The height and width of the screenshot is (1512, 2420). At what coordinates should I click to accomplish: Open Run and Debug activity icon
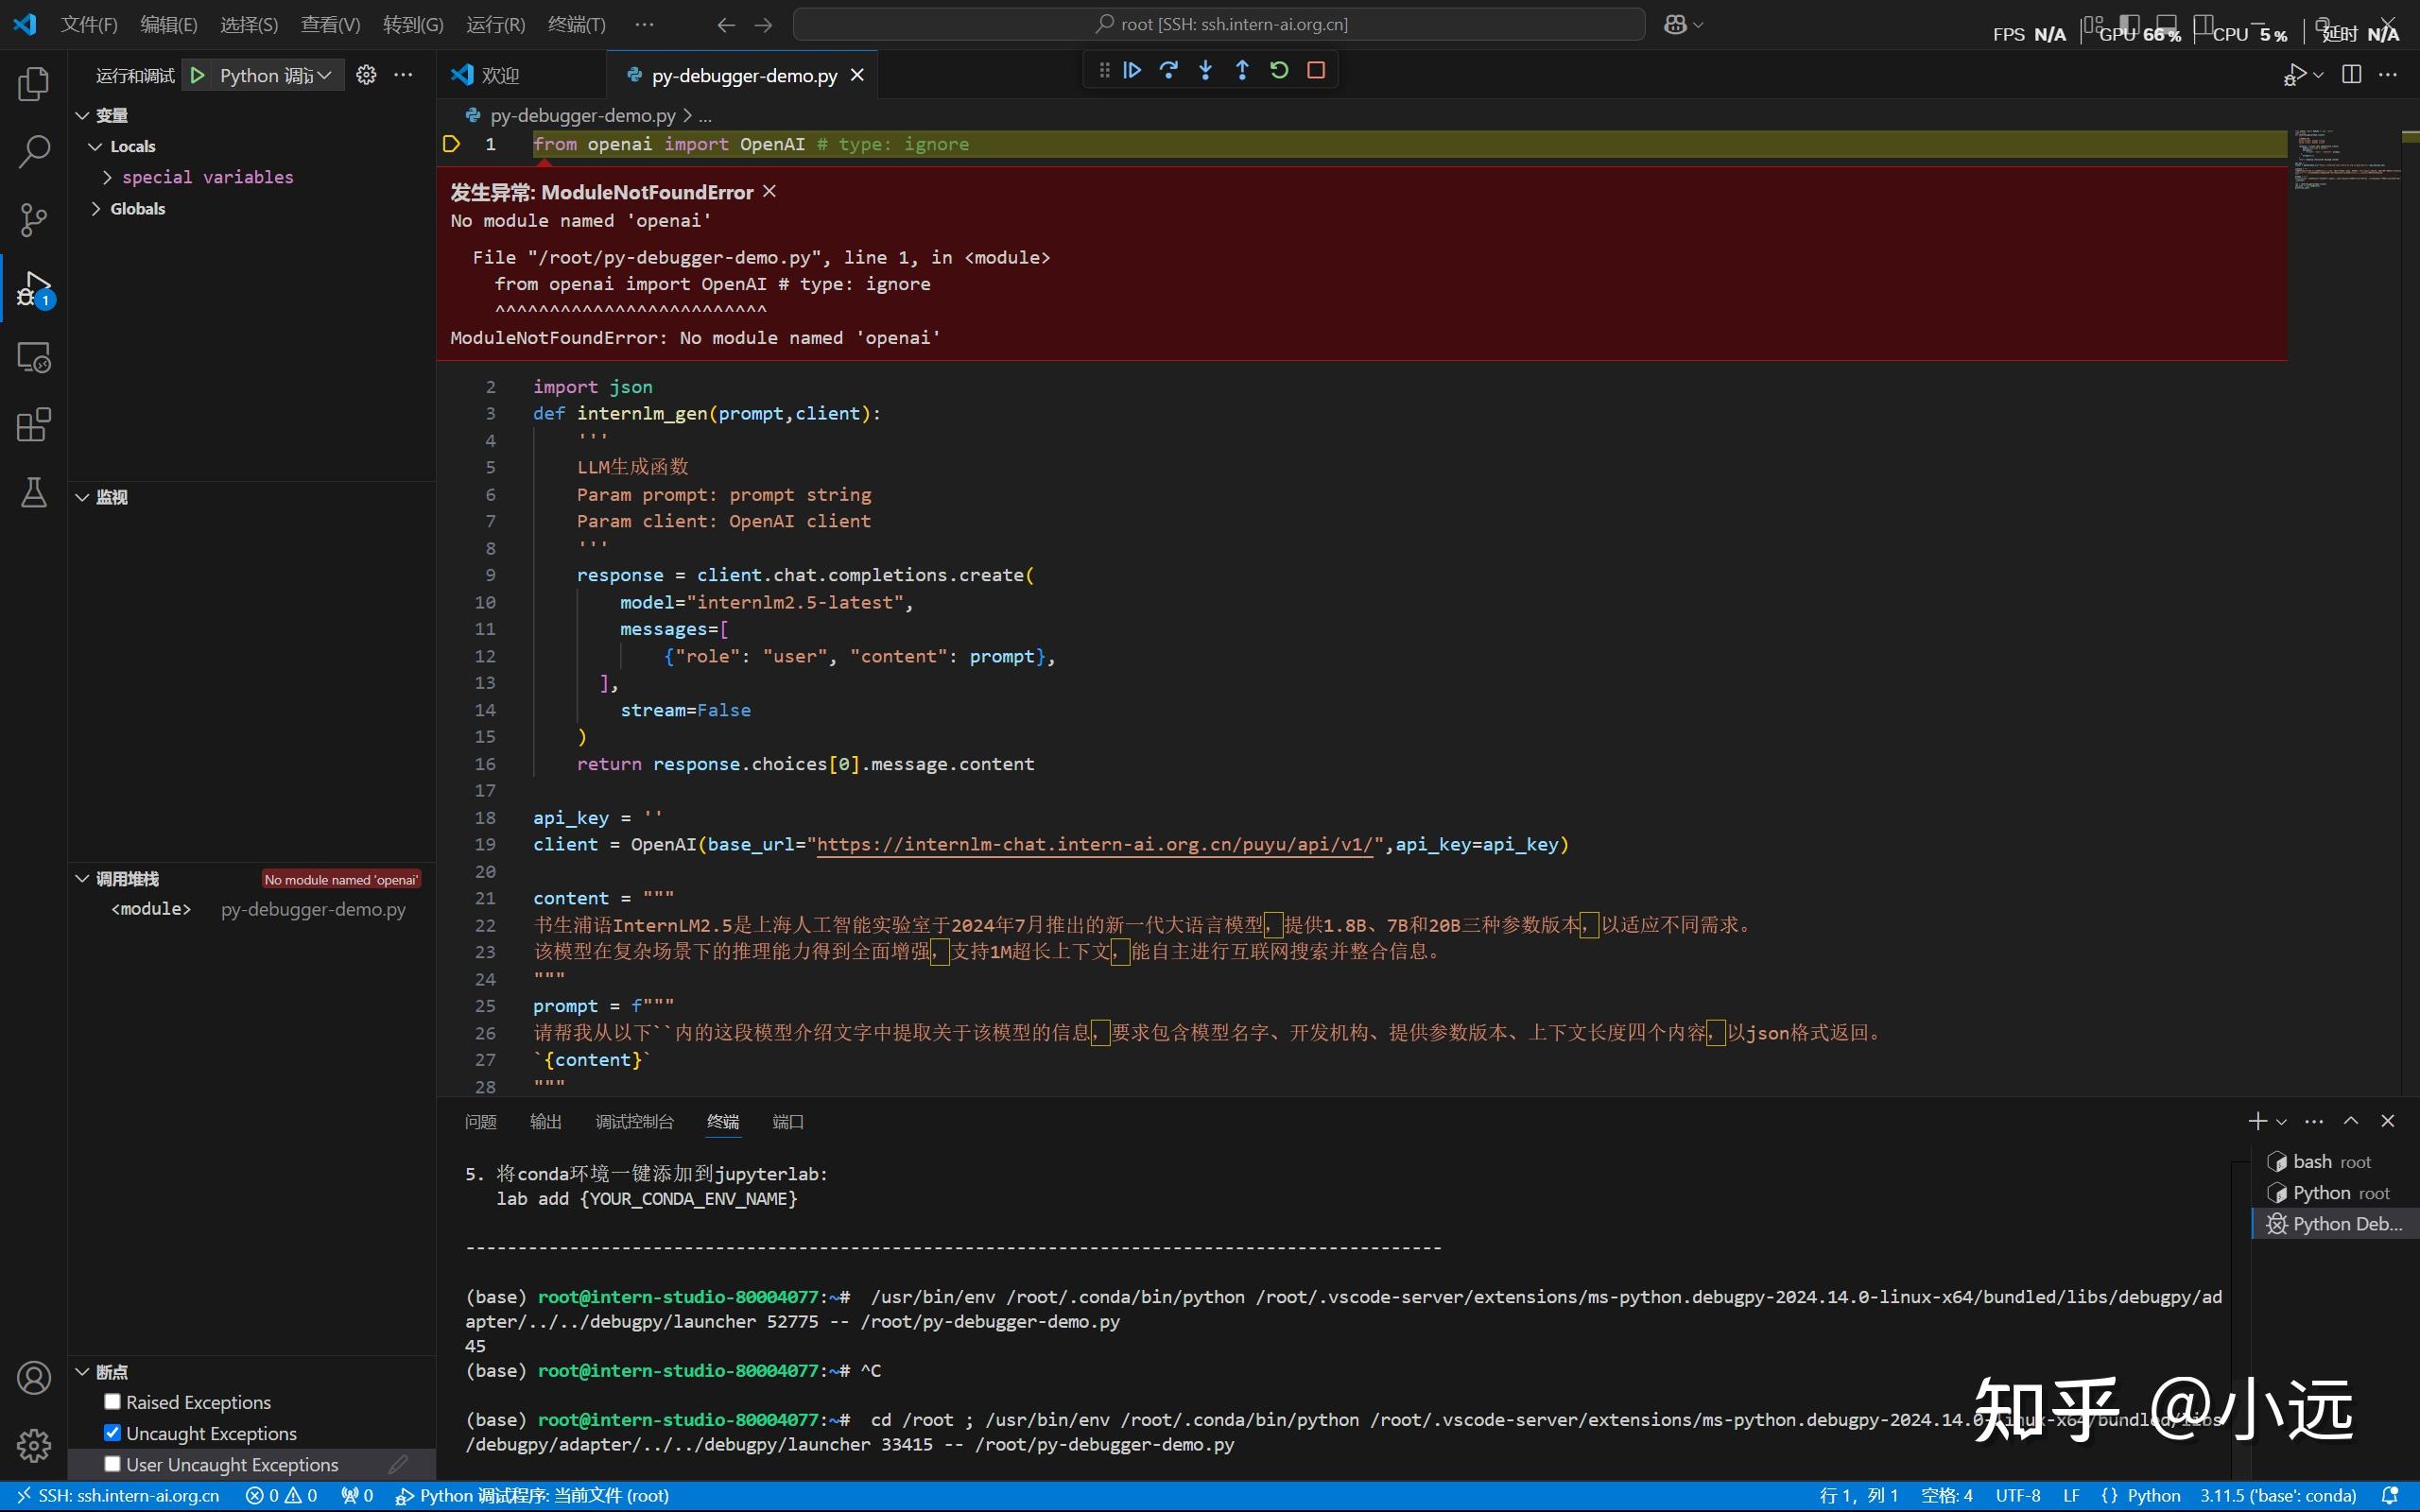click(x=33, y=289)
